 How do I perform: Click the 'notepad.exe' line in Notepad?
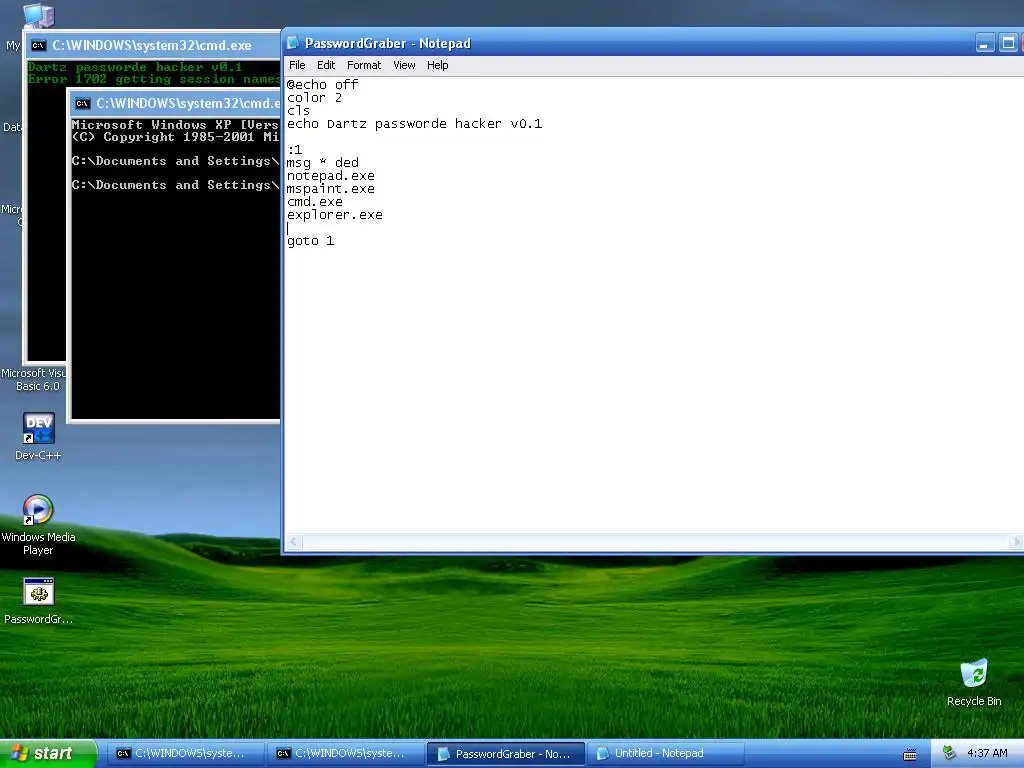coord(330,176)
